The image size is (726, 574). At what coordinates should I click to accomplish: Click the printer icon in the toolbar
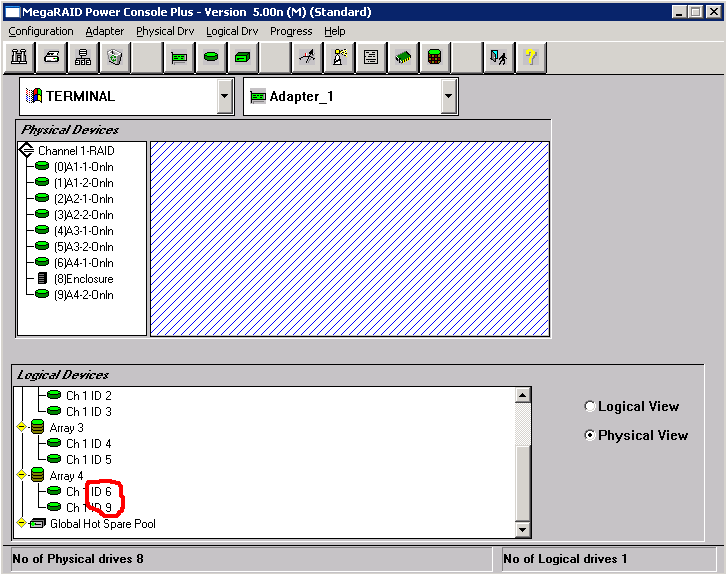point(50,58)
